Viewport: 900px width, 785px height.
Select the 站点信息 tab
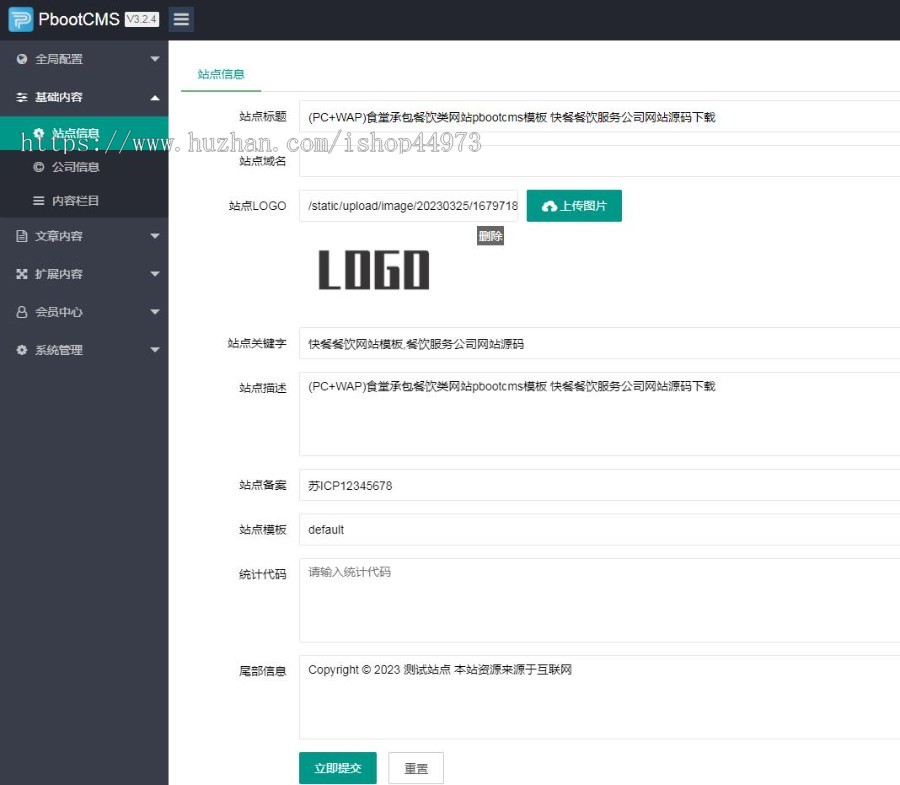[x=221, y=74]
